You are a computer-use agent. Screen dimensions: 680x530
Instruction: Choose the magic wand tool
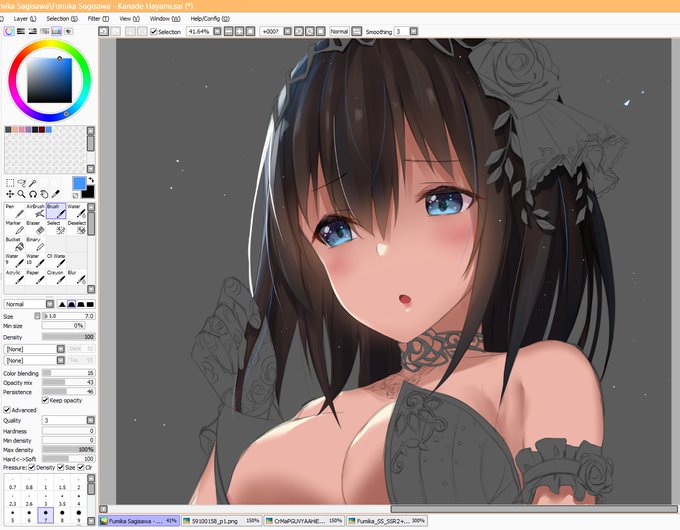[33, 183]
